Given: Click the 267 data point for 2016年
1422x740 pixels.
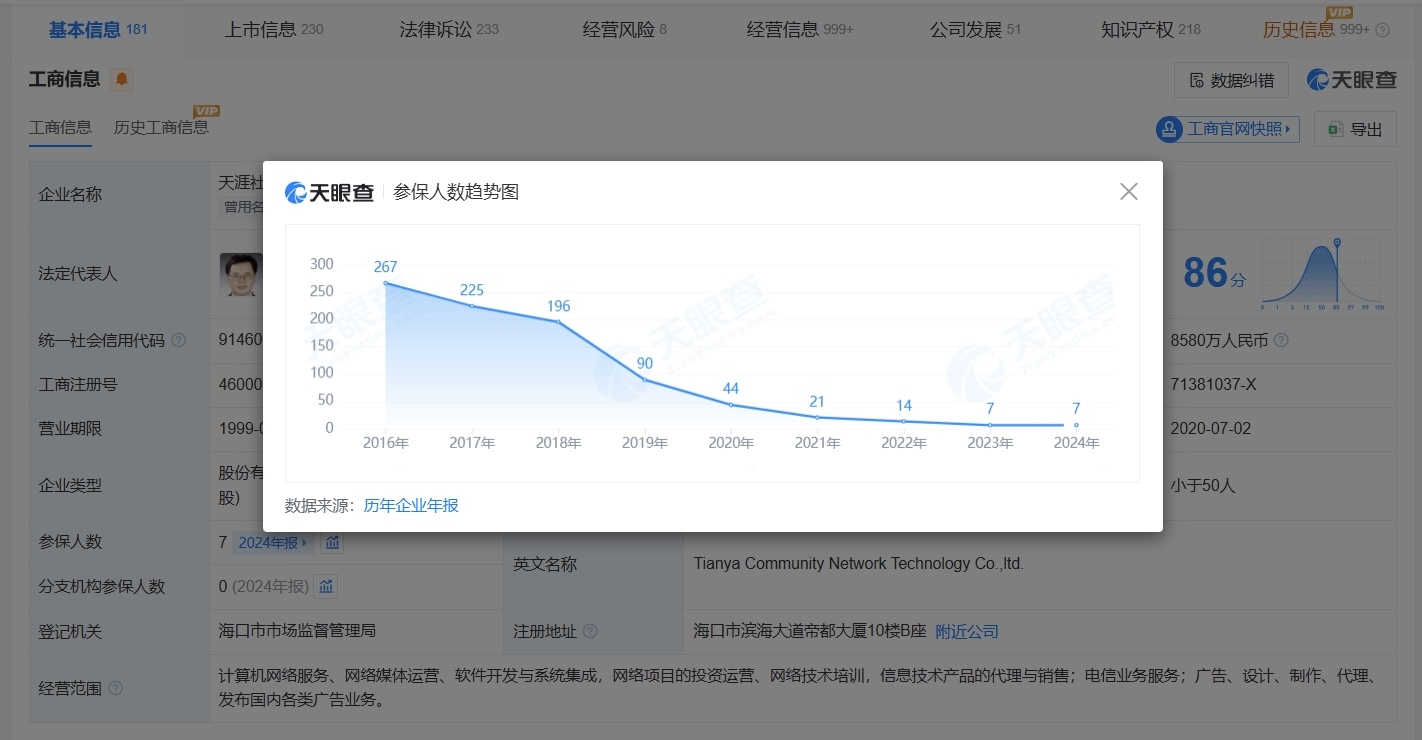Looking at the screenshot, I should click(386, 283).
